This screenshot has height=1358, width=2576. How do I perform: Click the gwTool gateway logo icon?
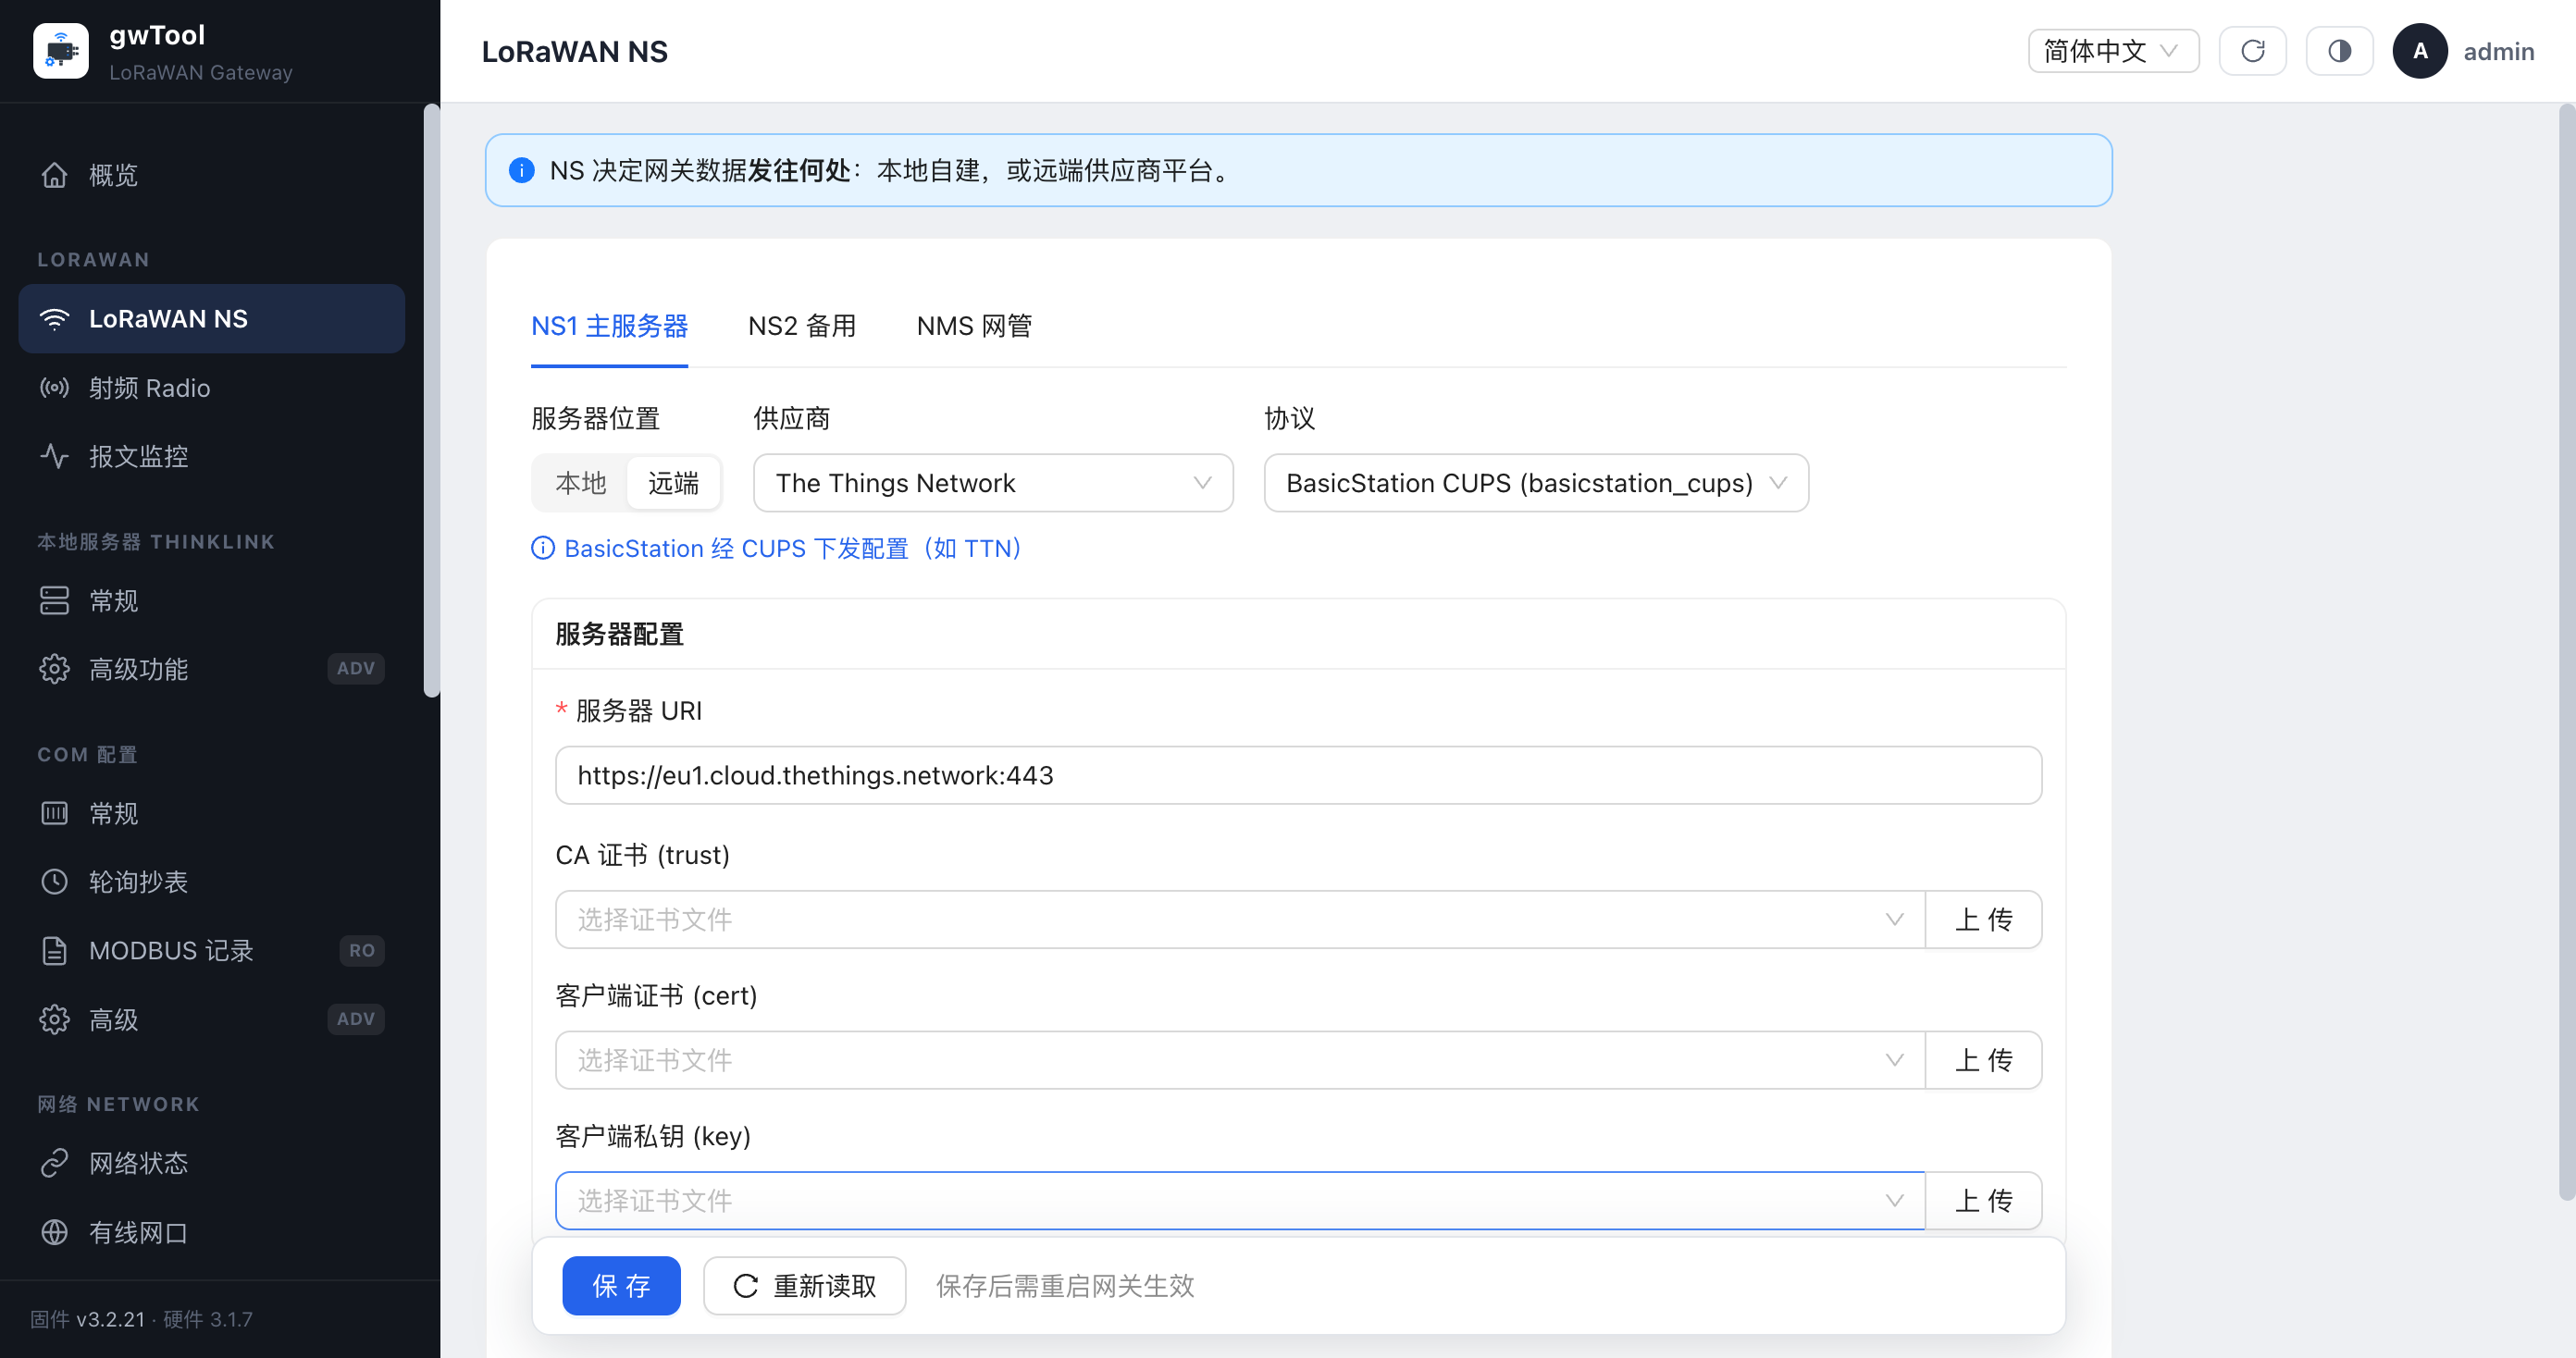tap(61, 50)
